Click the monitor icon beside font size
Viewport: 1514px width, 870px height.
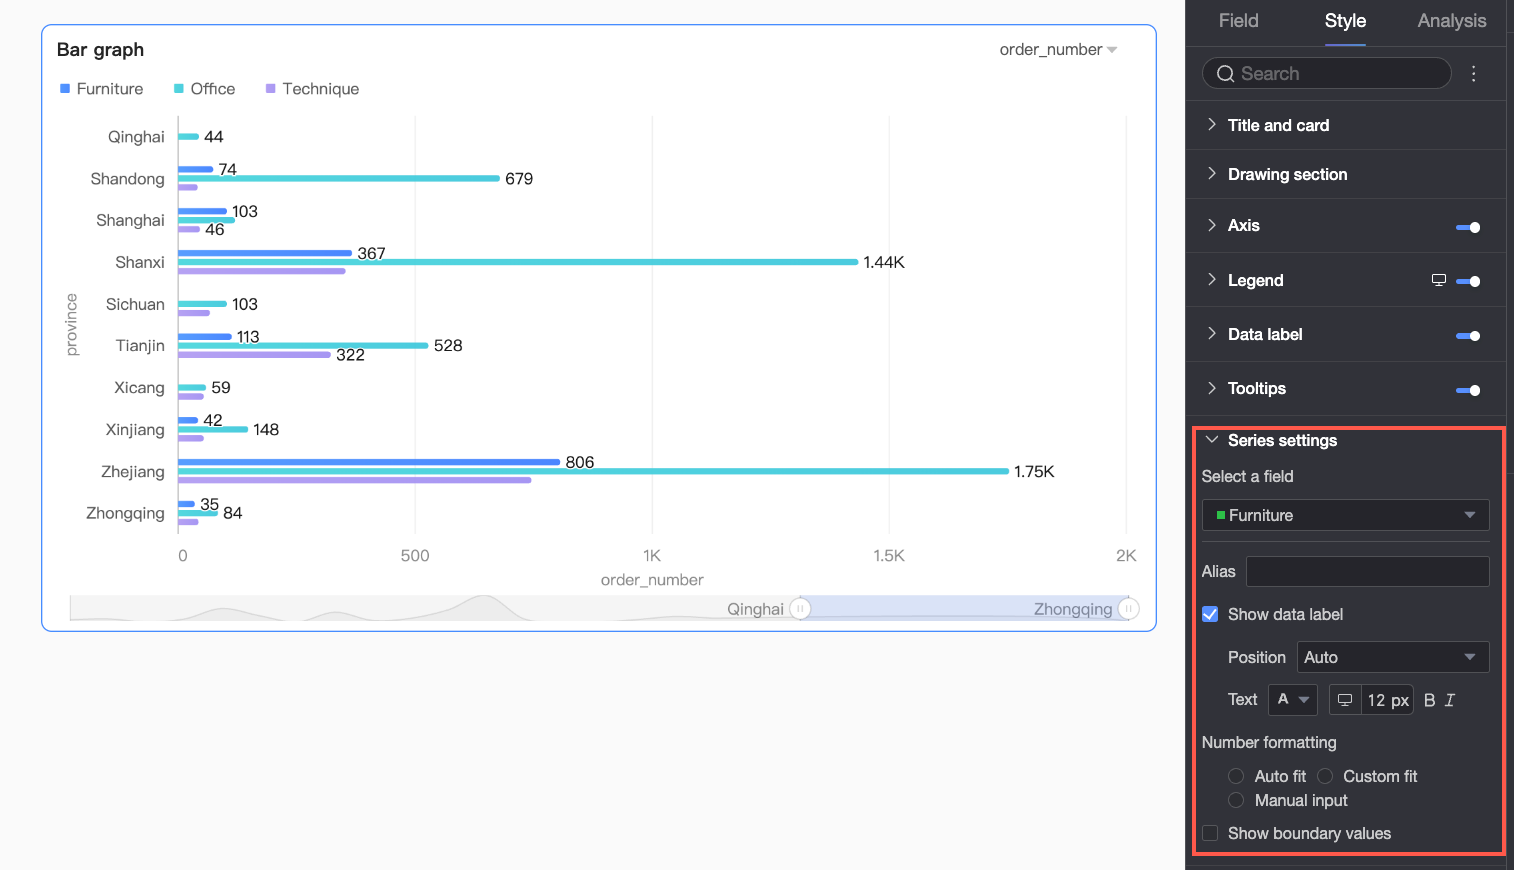[x=1345, y=700]
